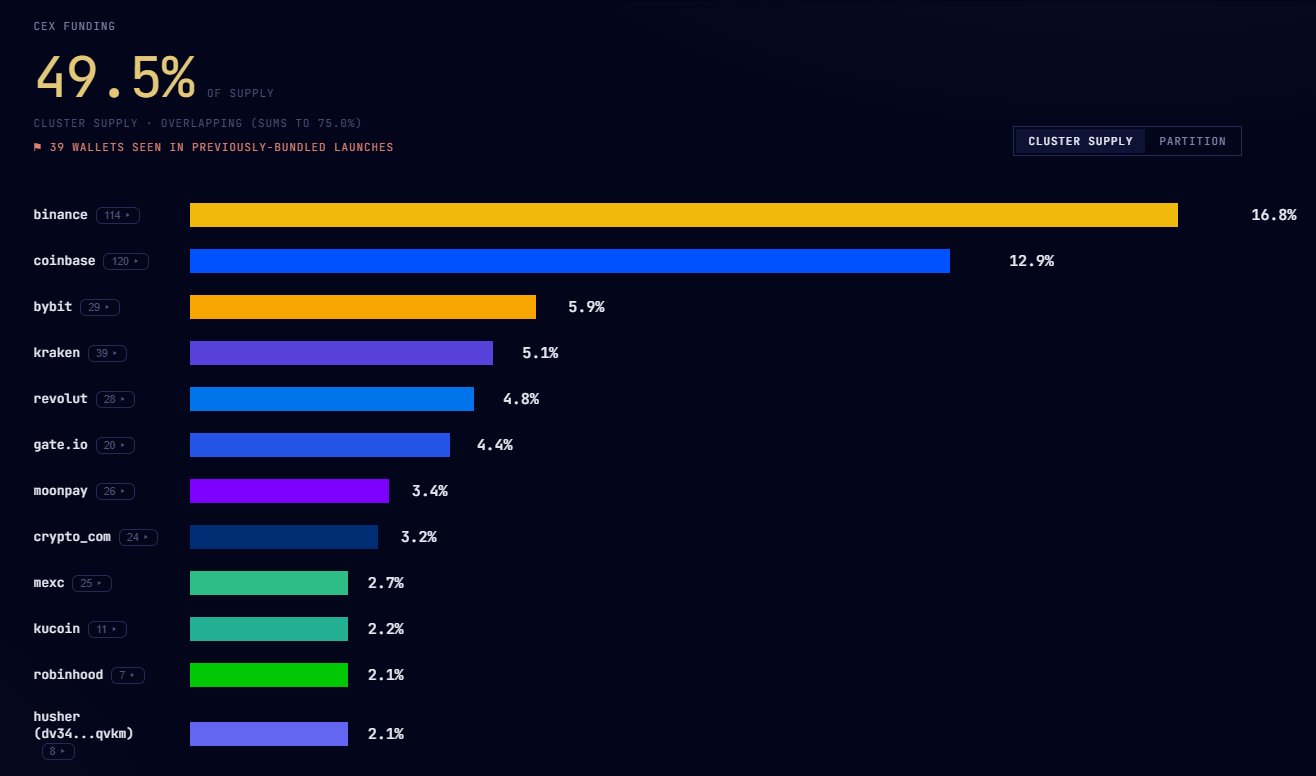
Task: Select the "bybit" row label
Action: 53,307
